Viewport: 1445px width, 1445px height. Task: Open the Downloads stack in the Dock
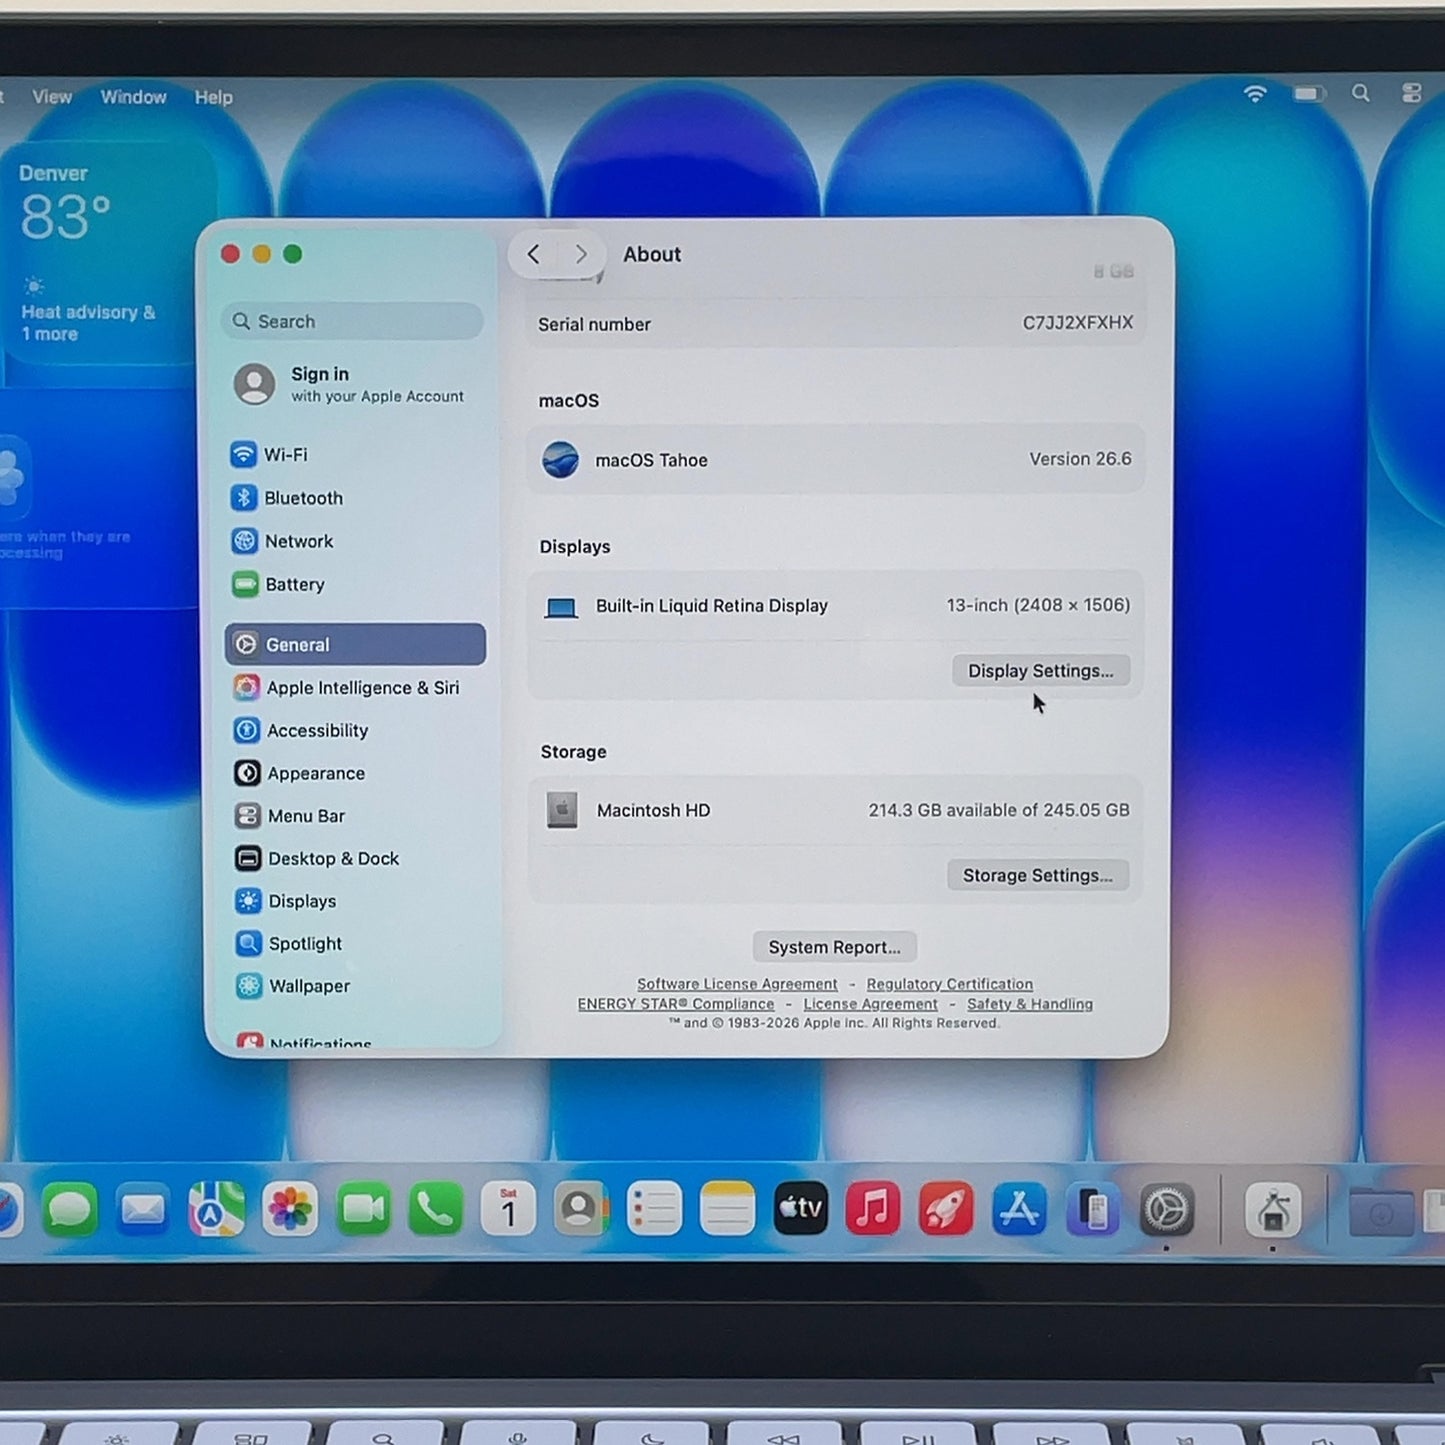pyautogui.click(x=1380, y=1211)
